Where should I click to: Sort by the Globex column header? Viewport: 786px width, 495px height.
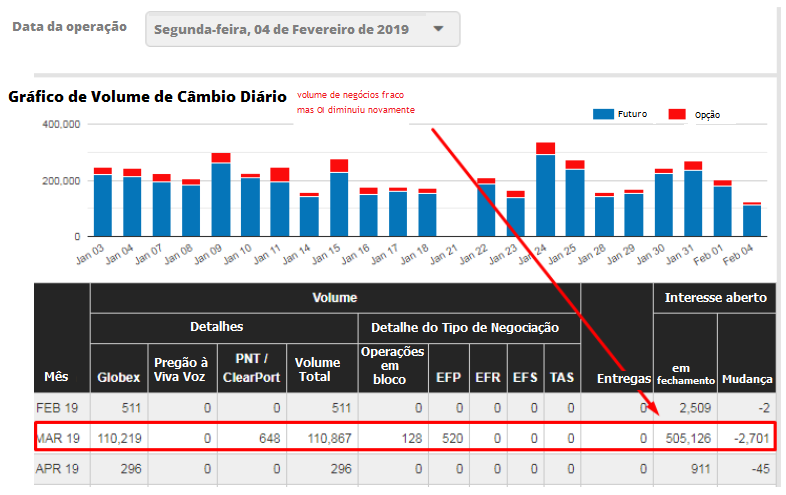(118, 378)
